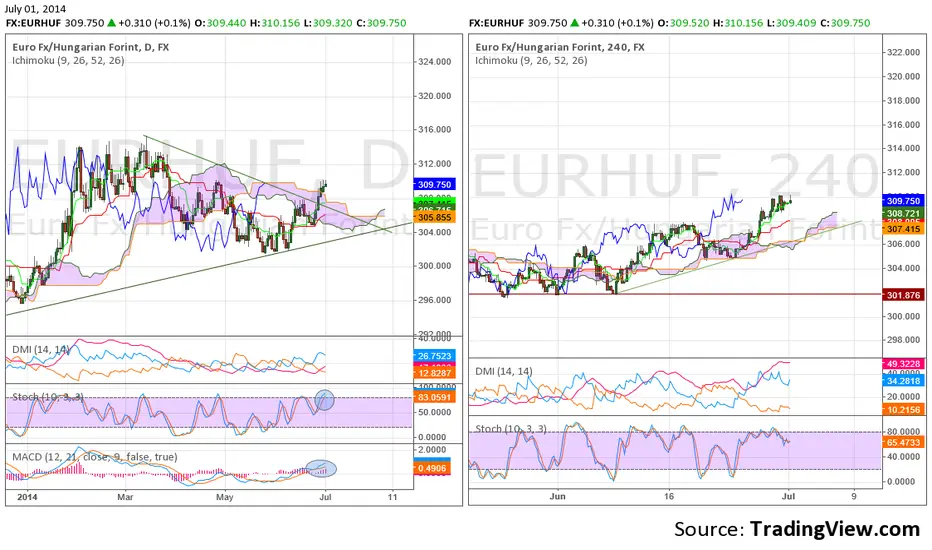Click the ellipse marker on the daily MACD panel
The height and width of the screenshot is (550, 932).
(322, 469)
